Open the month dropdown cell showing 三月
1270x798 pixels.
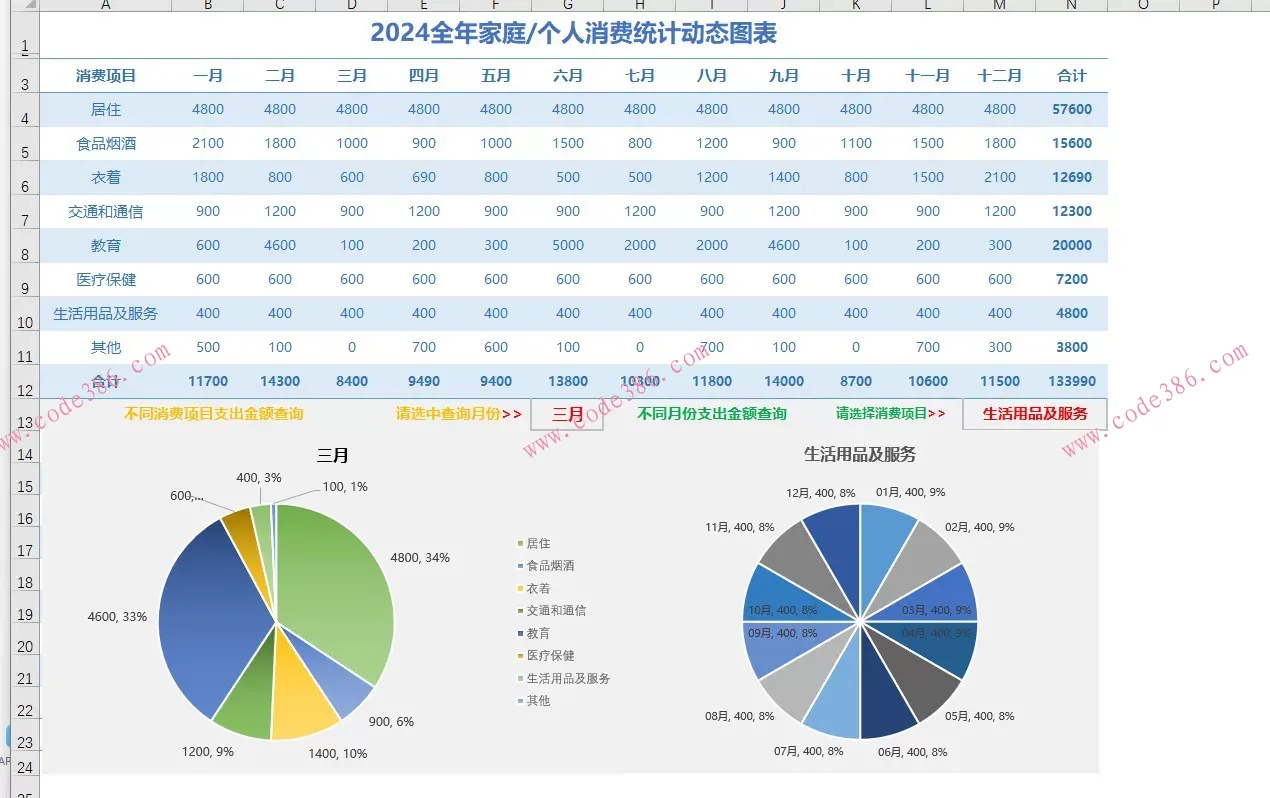click(x=568, y=414)
